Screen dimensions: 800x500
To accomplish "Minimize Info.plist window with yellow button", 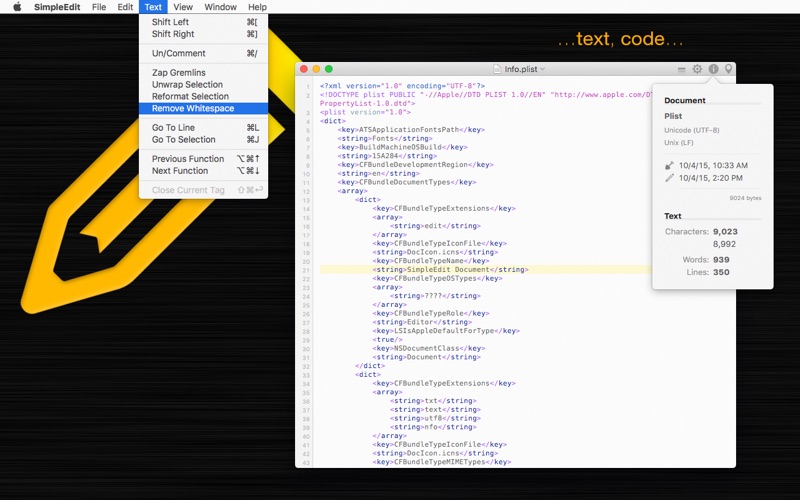I will (x=316, y=69).
